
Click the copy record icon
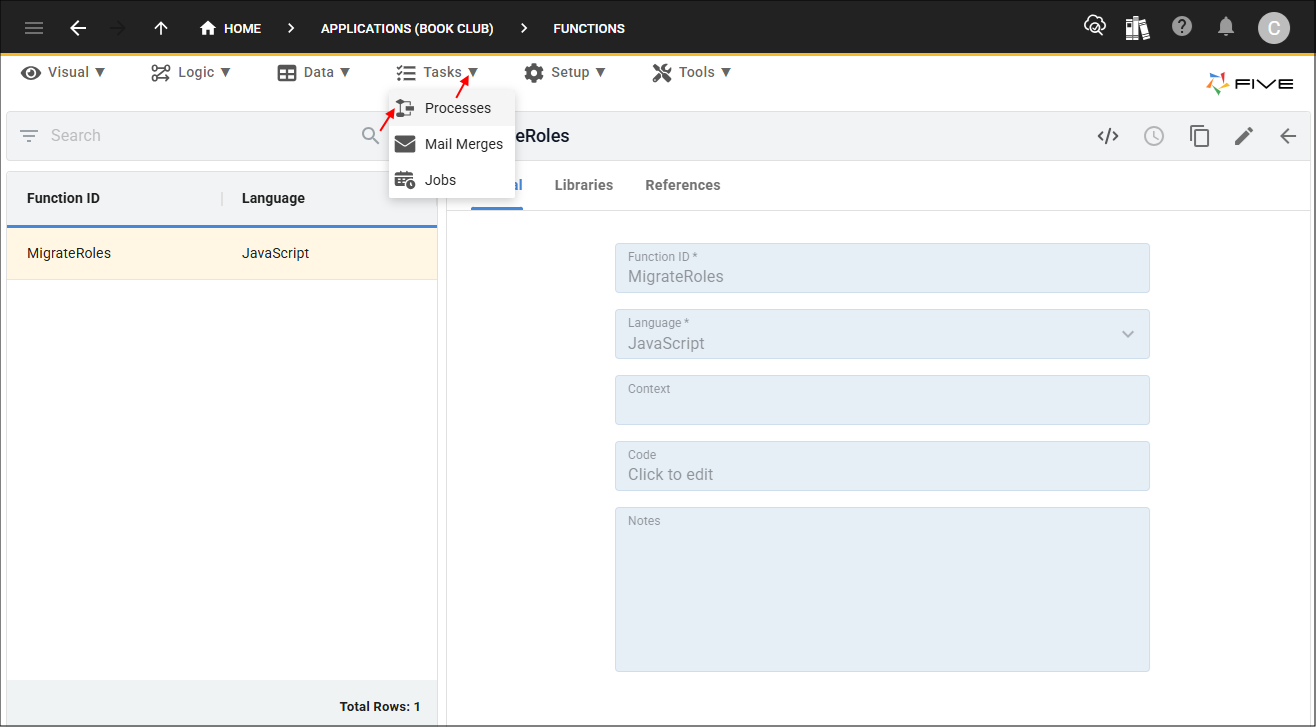pos(1199,136)
